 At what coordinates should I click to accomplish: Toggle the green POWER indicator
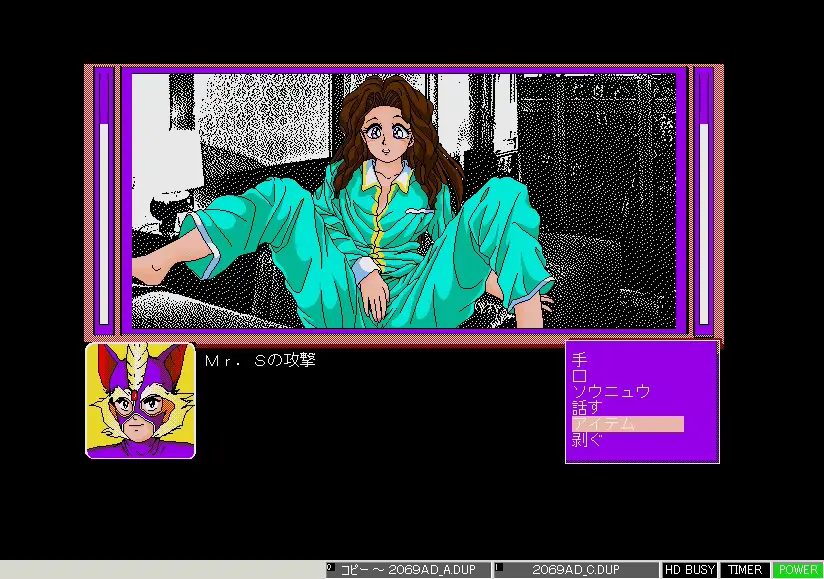click(x=798, y=570)
